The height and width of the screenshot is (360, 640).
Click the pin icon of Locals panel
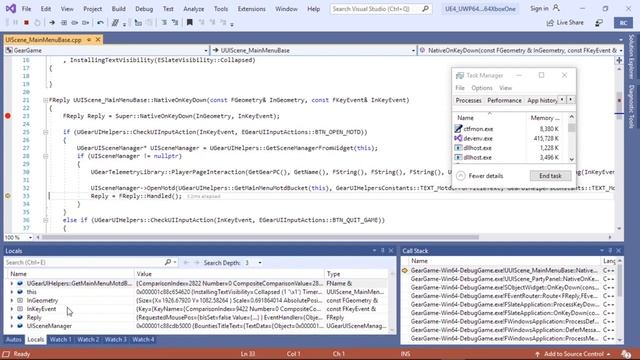[x=383, y=251]
